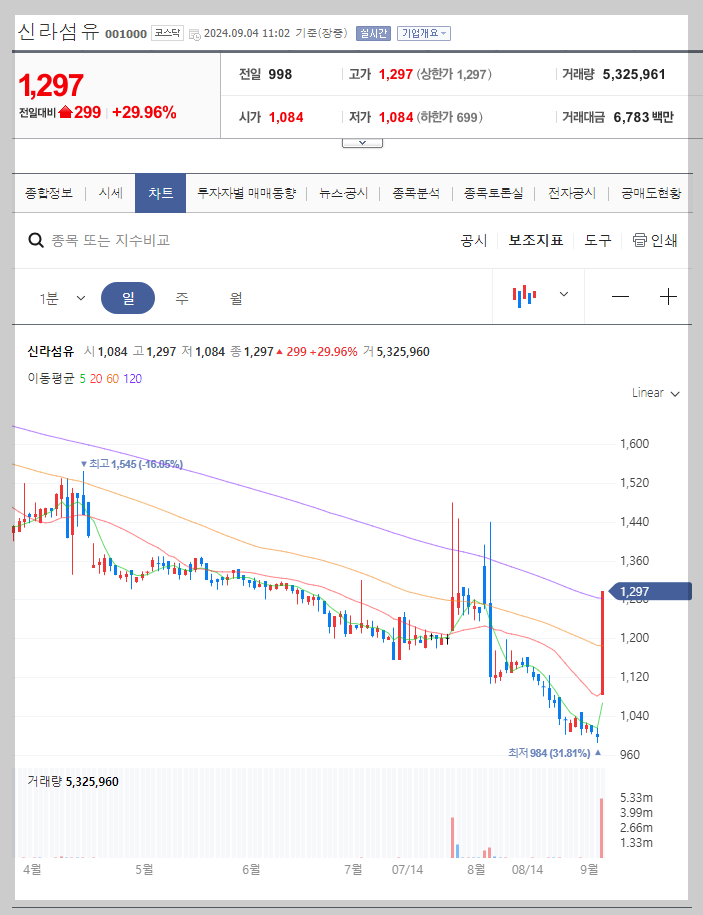This screenshot has width=703, height=915.
Task: Click the 공시 disclosure link
Action: pos(472,240)
